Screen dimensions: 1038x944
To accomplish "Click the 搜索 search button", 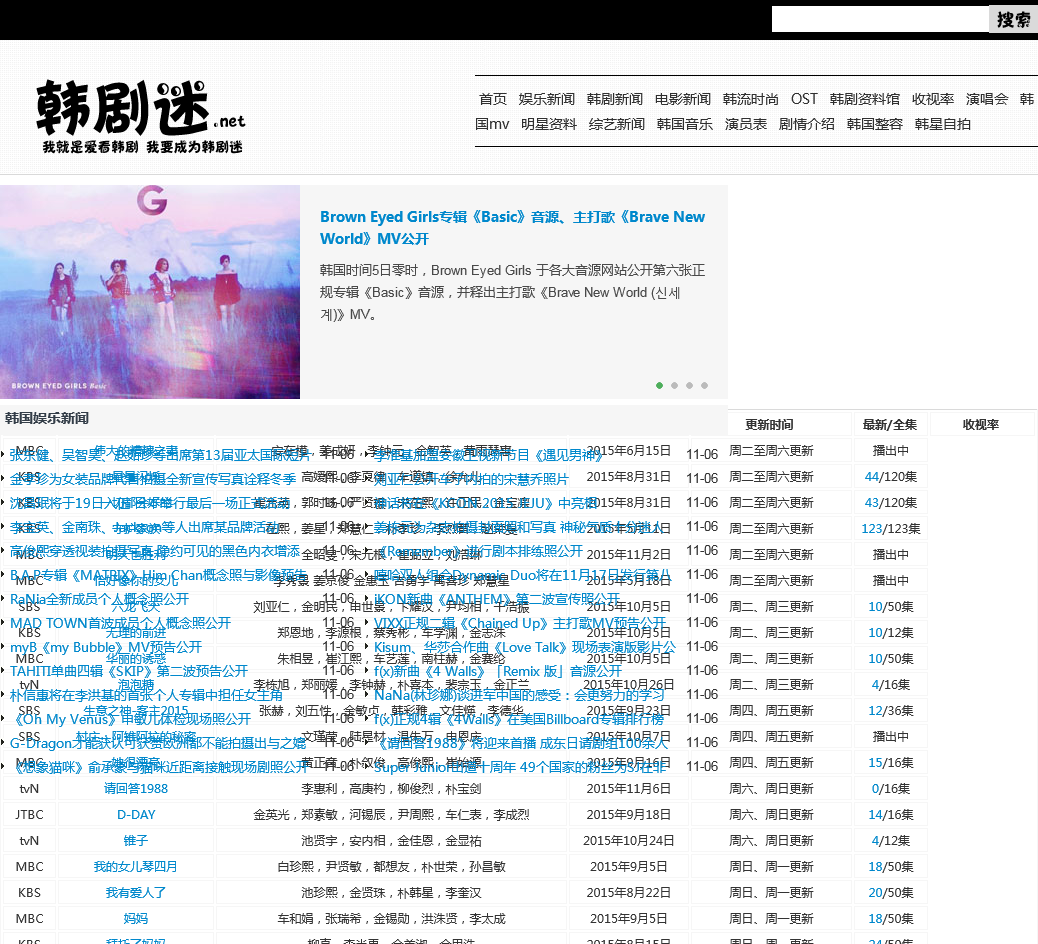I will tap(1013, 19).
